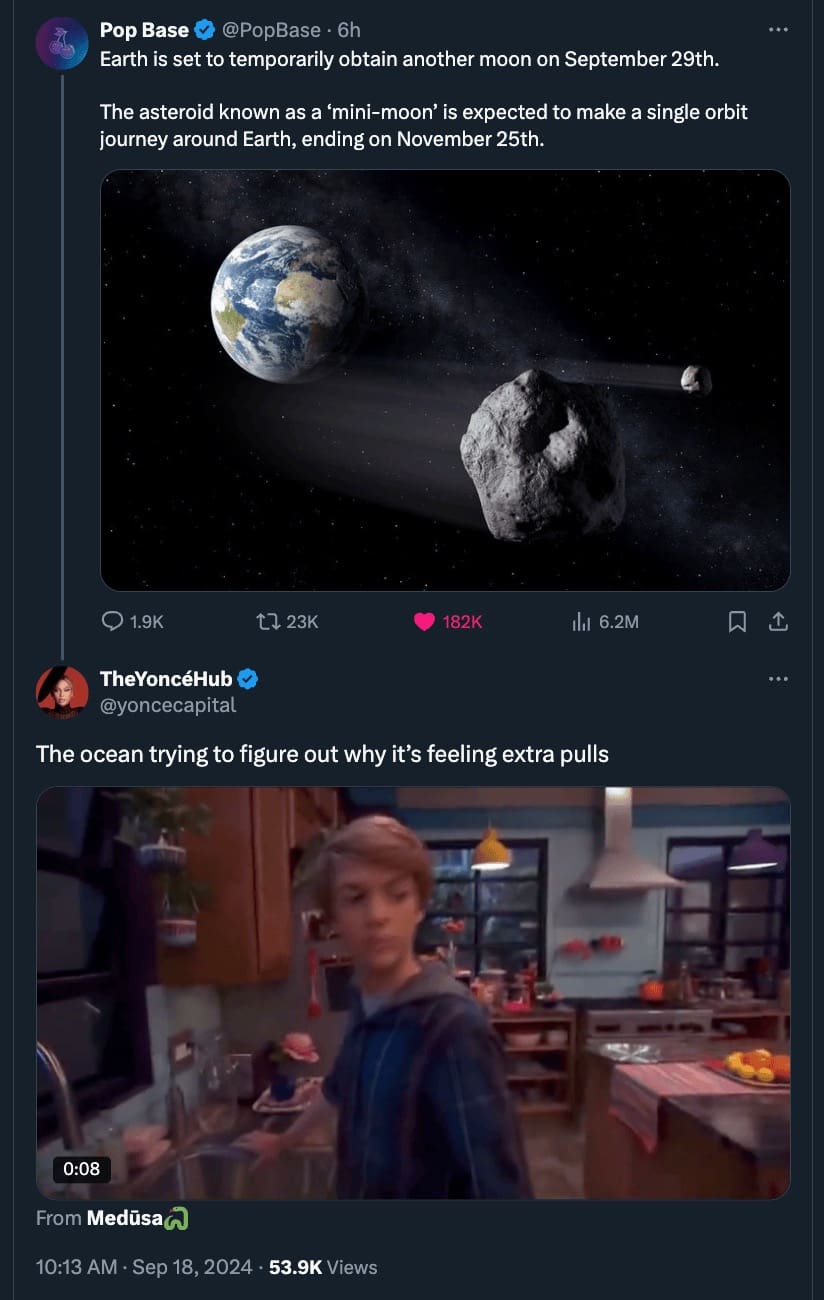This screenshot has width=824, height=1300.
Task: Open the asteroid and Earth image
Action: (445, 380)
